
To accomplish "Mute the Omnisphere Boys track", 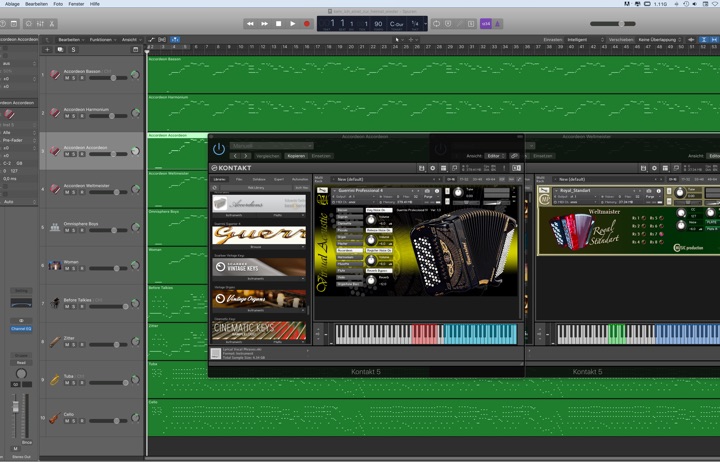I will click(x=67, y=231).
